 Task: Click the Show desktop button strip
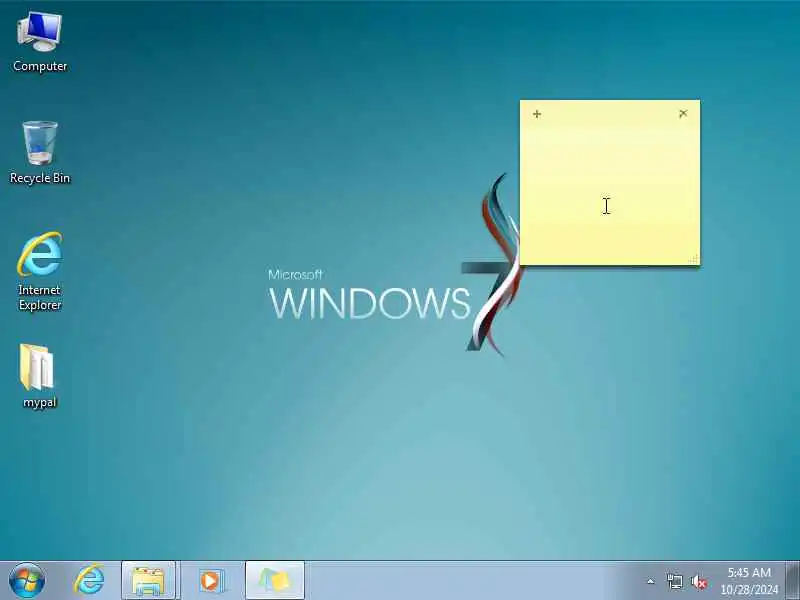(793, 581)
